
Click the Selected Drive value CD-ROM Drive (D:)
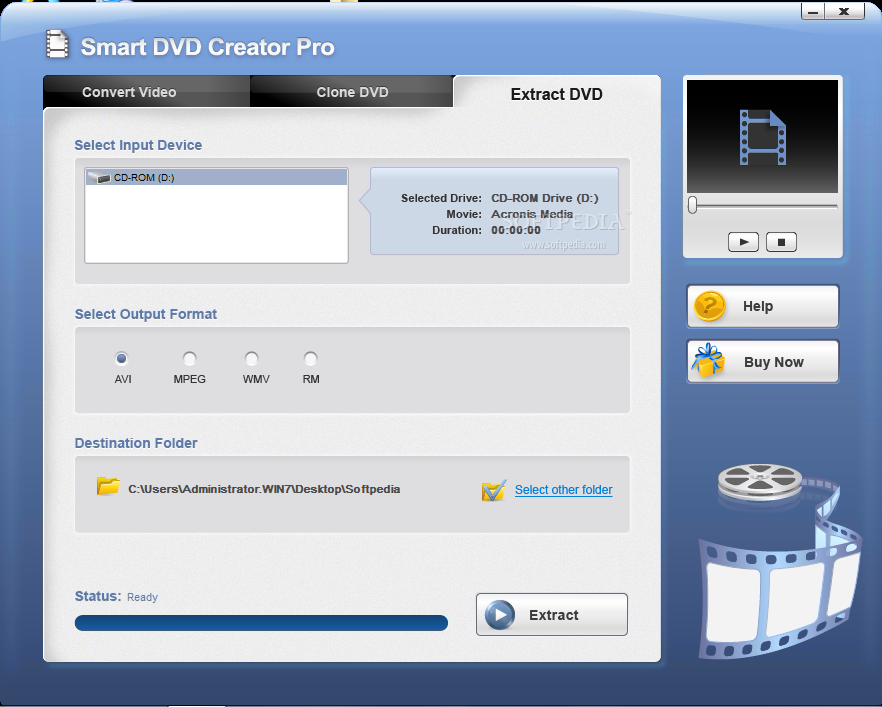click(x=544, y=198)
